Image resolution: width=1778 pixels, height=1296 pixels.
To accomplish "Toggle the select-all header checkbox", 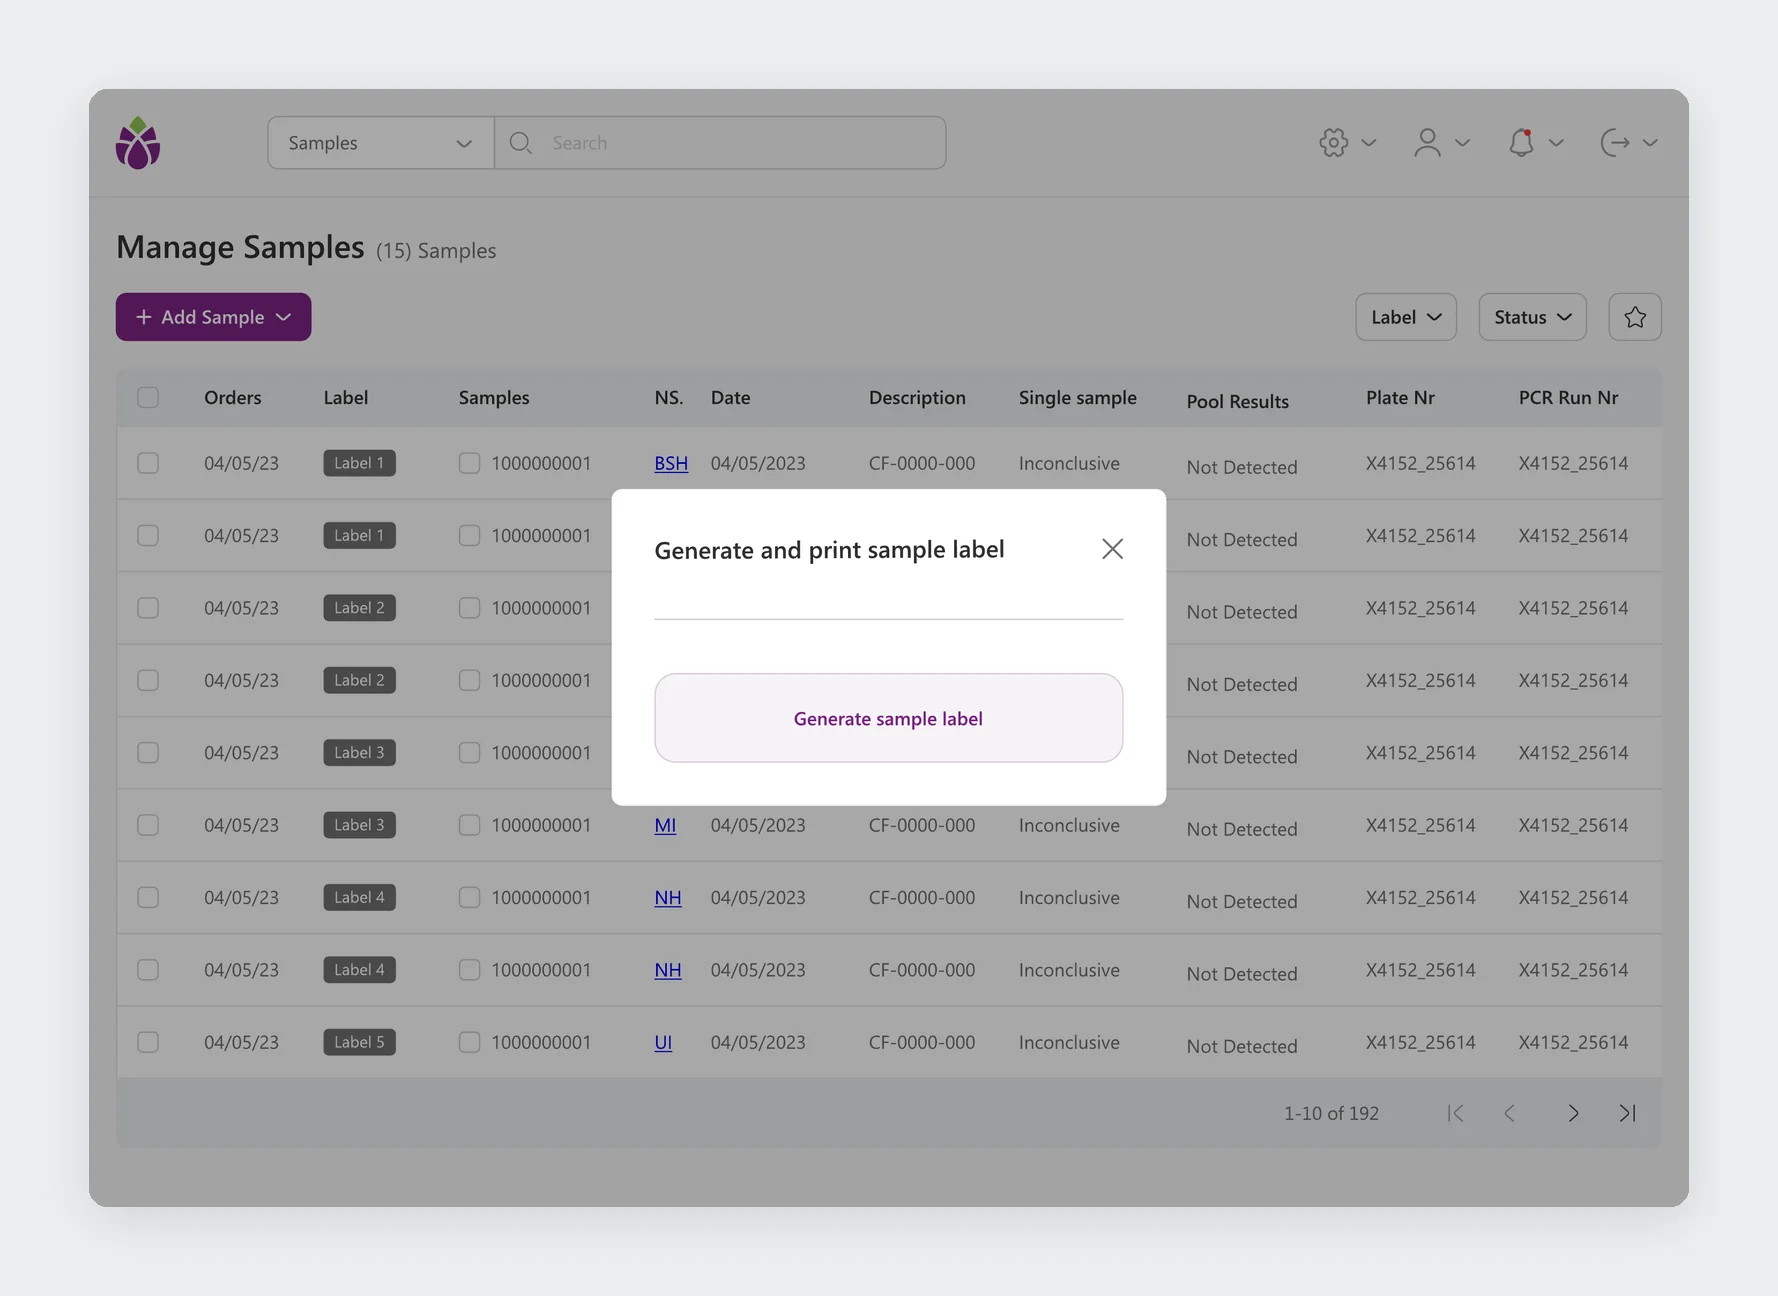I will (148, 397).
